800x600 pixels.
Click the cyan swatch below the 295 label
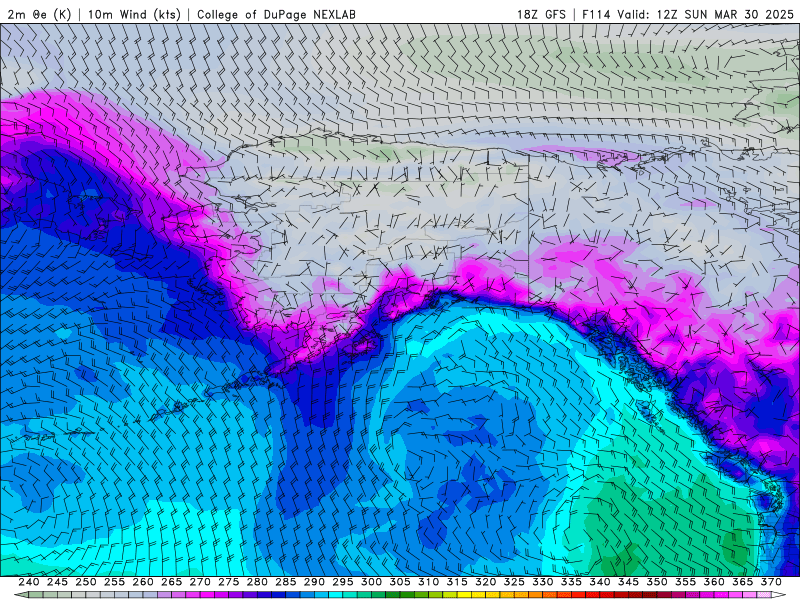click(336, 595)
